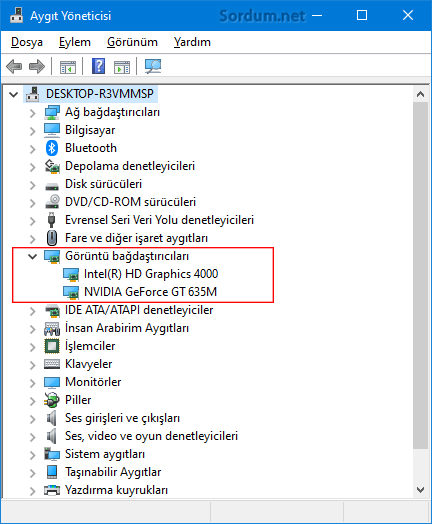Click the İşlemciler processor chip icon
The image size is (432, 524).
(x=52, y=346)
